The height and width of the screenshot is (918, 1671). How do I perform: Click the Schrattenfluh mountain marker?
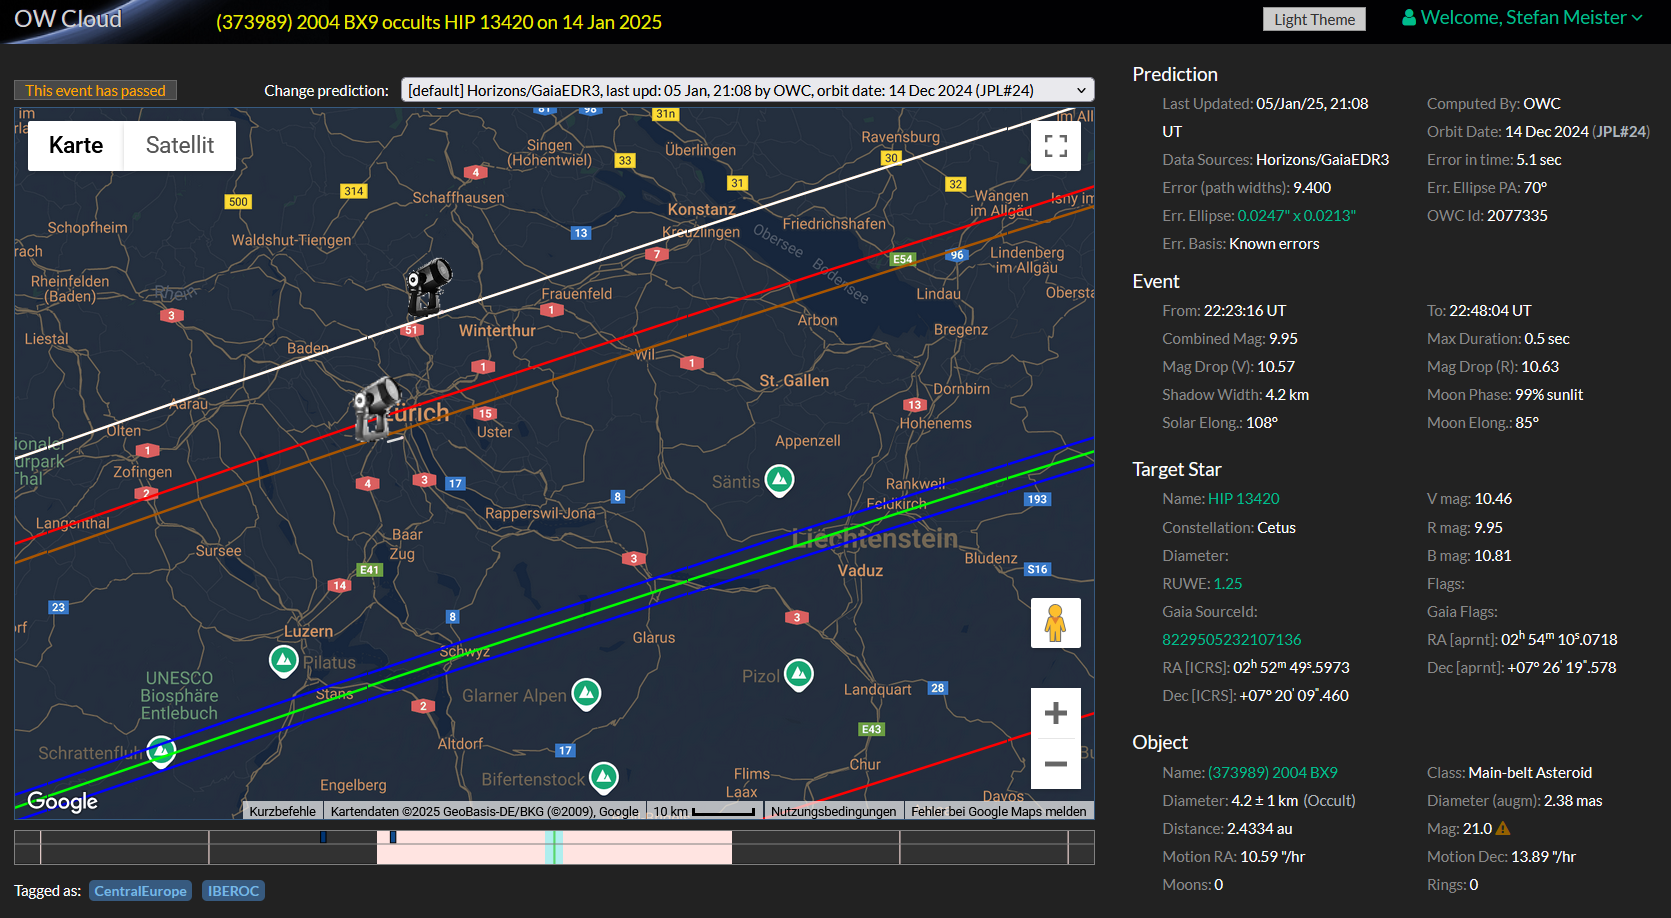tap(161, 751)
